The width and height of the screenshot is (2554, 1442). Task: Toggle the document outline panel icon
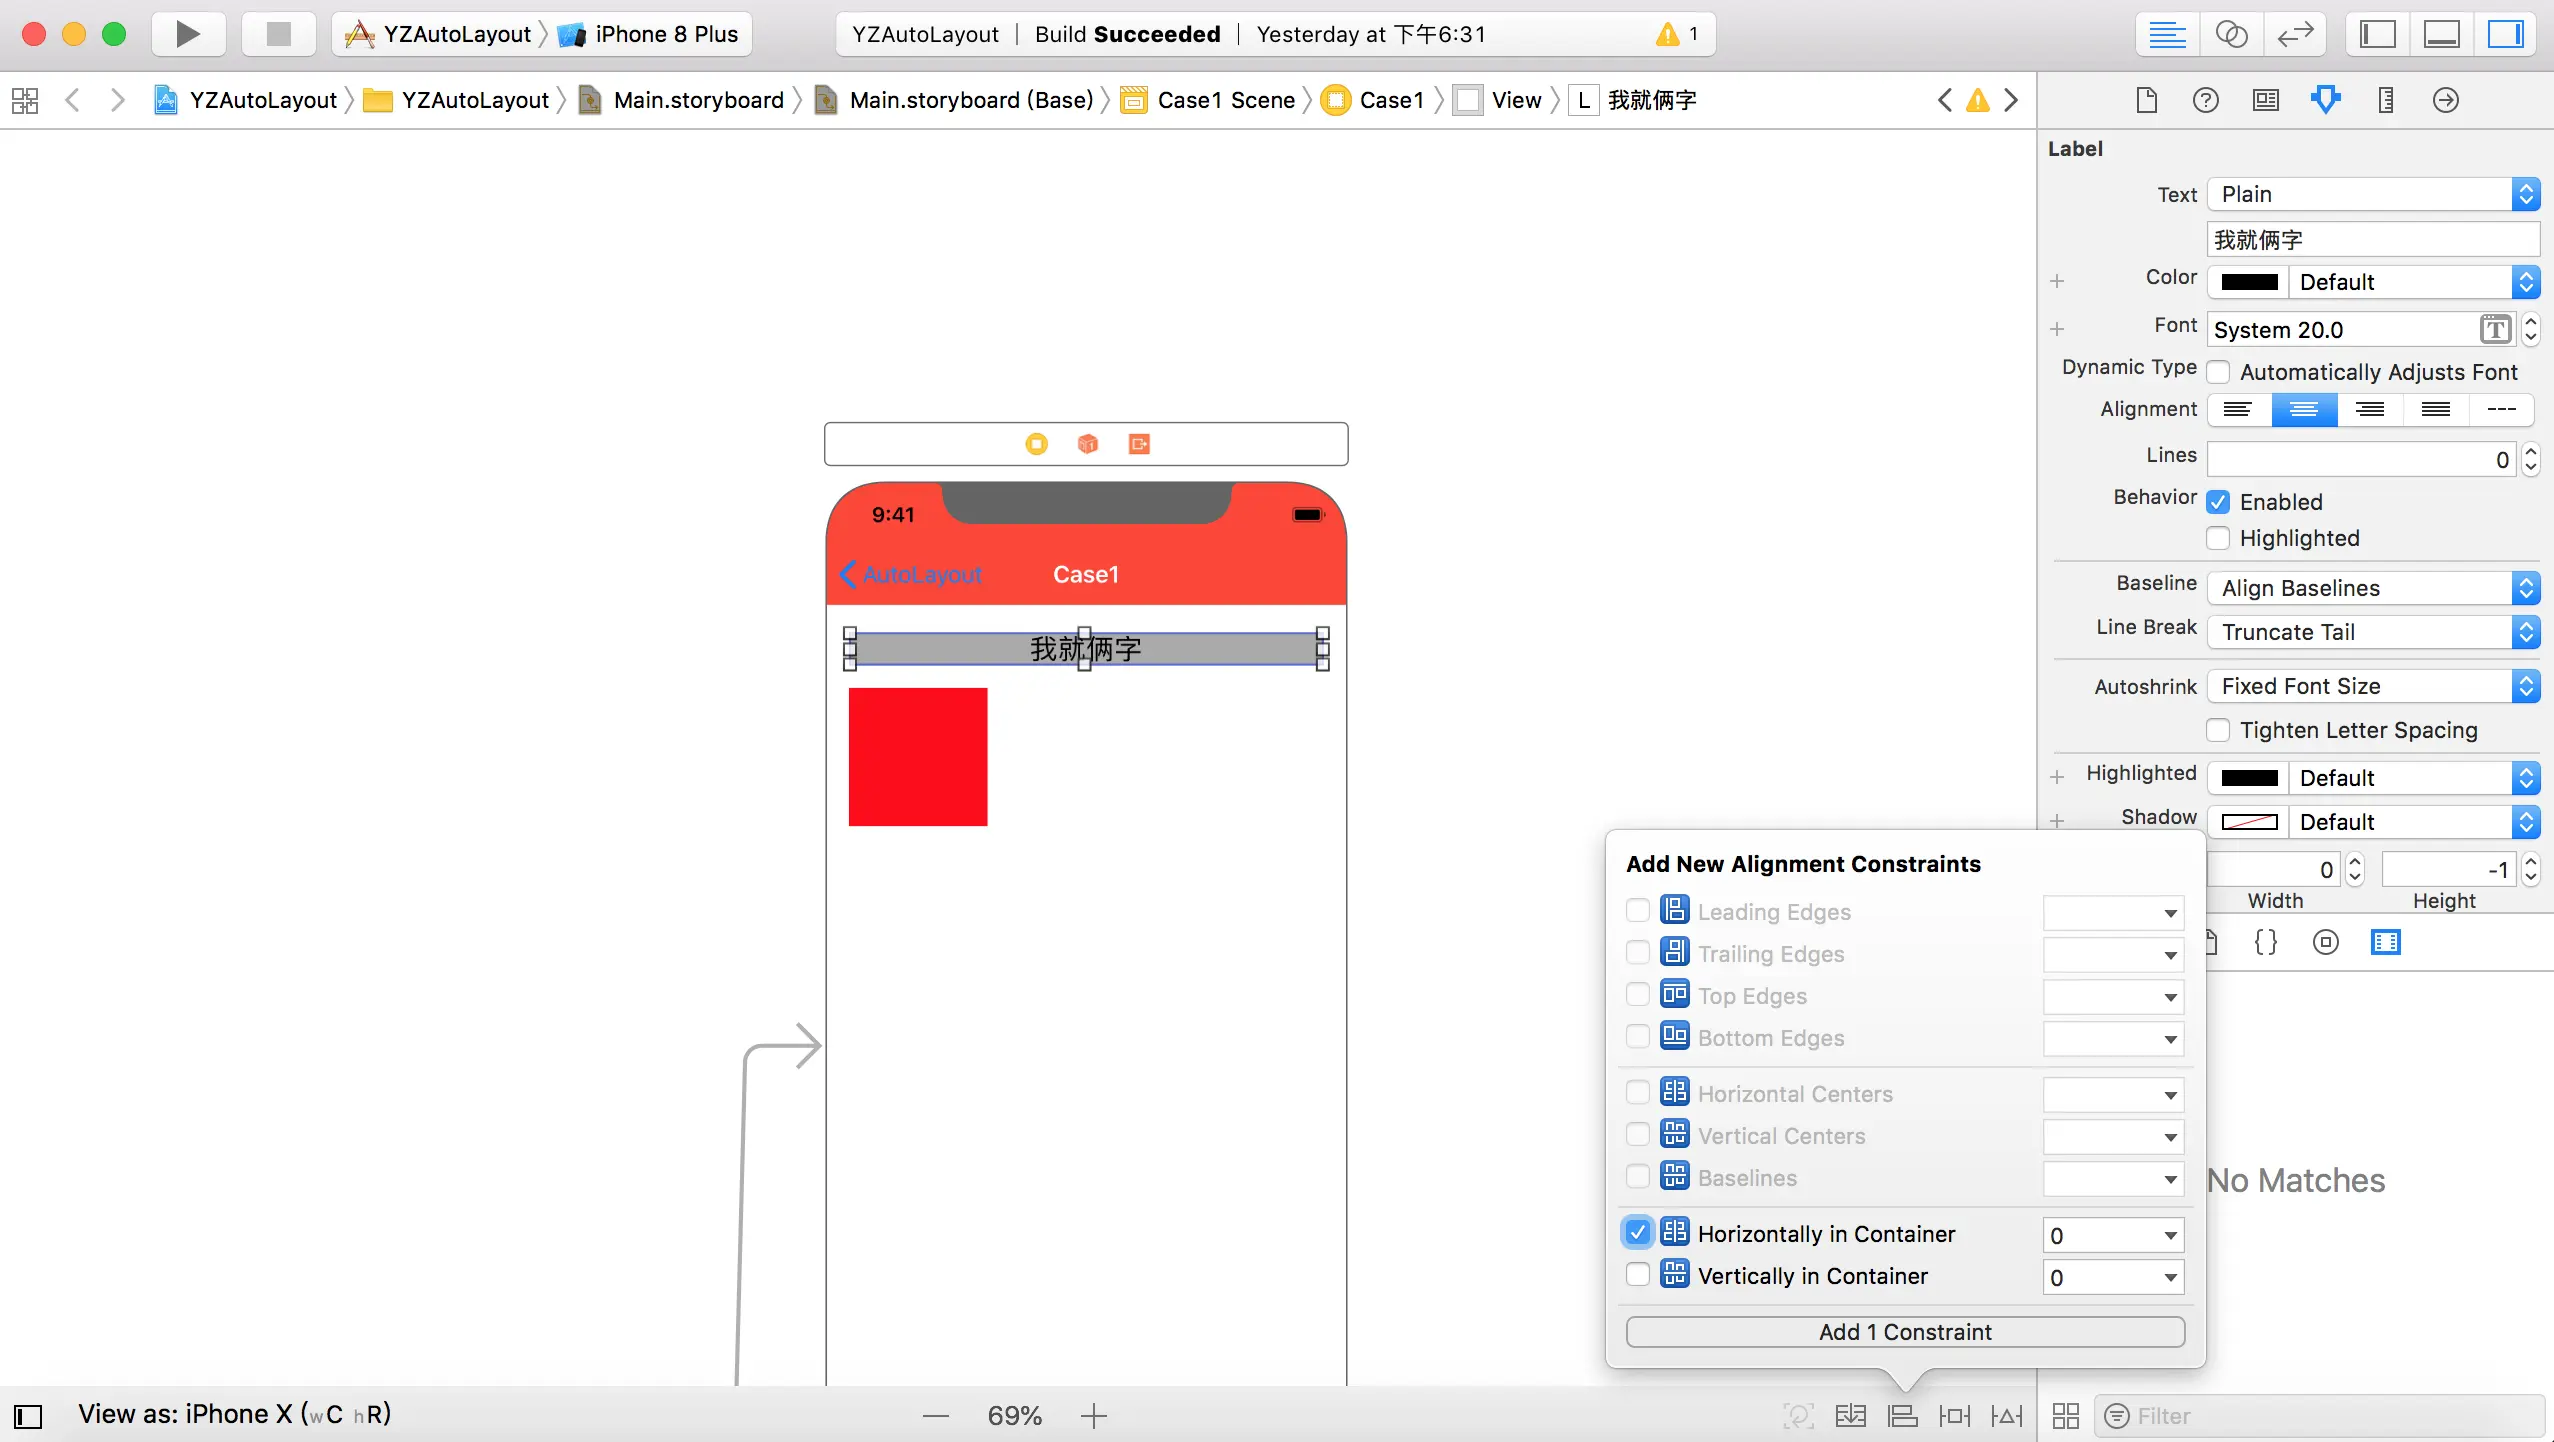point(28,1416)
